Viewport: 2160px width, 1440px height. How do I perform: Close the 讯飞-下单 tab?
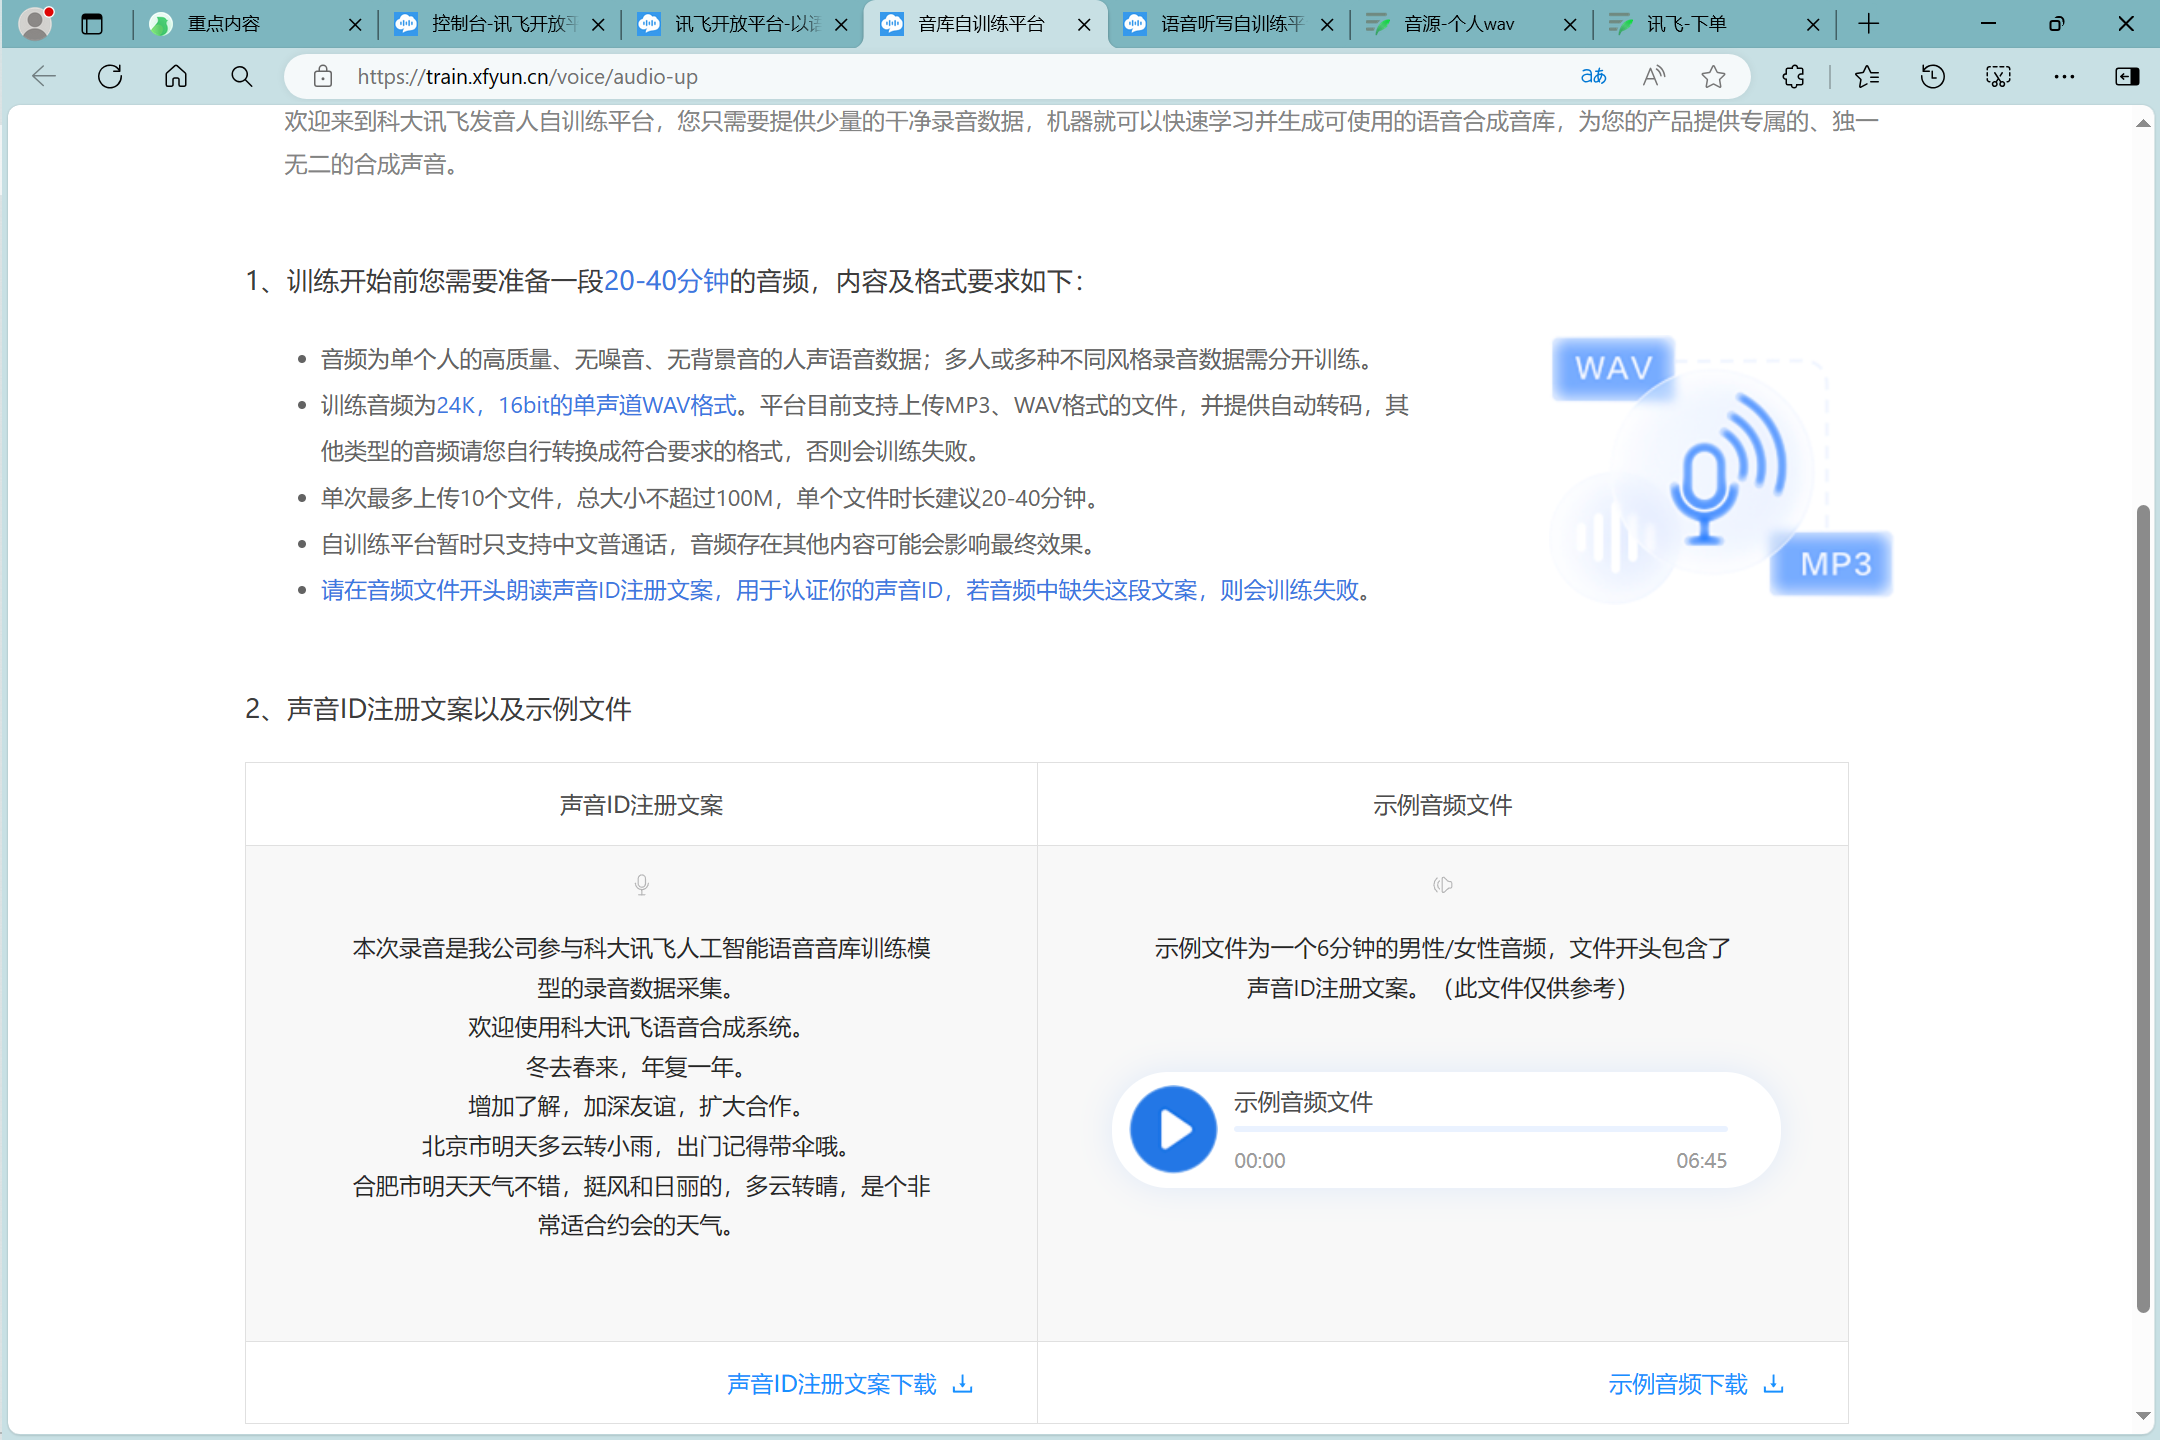pos(1813,24)
